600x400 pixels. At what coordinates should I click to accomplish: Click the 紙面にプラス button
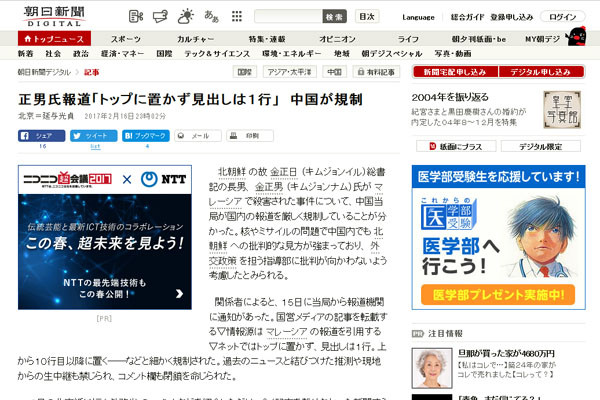[456, 146]
